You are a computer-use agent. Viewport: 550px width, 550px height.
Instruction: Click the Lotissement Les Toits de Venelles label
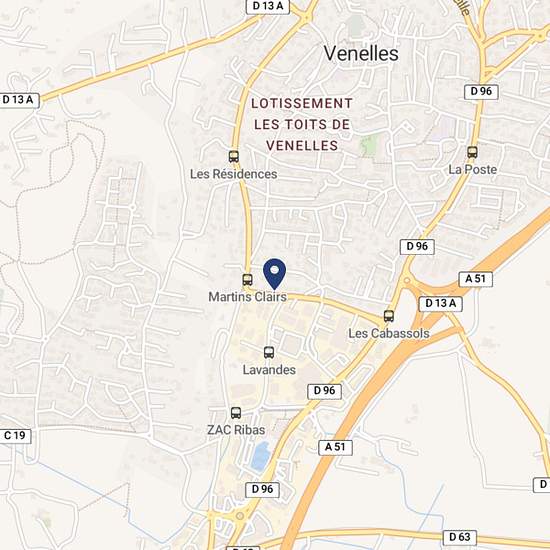[302, 124]
